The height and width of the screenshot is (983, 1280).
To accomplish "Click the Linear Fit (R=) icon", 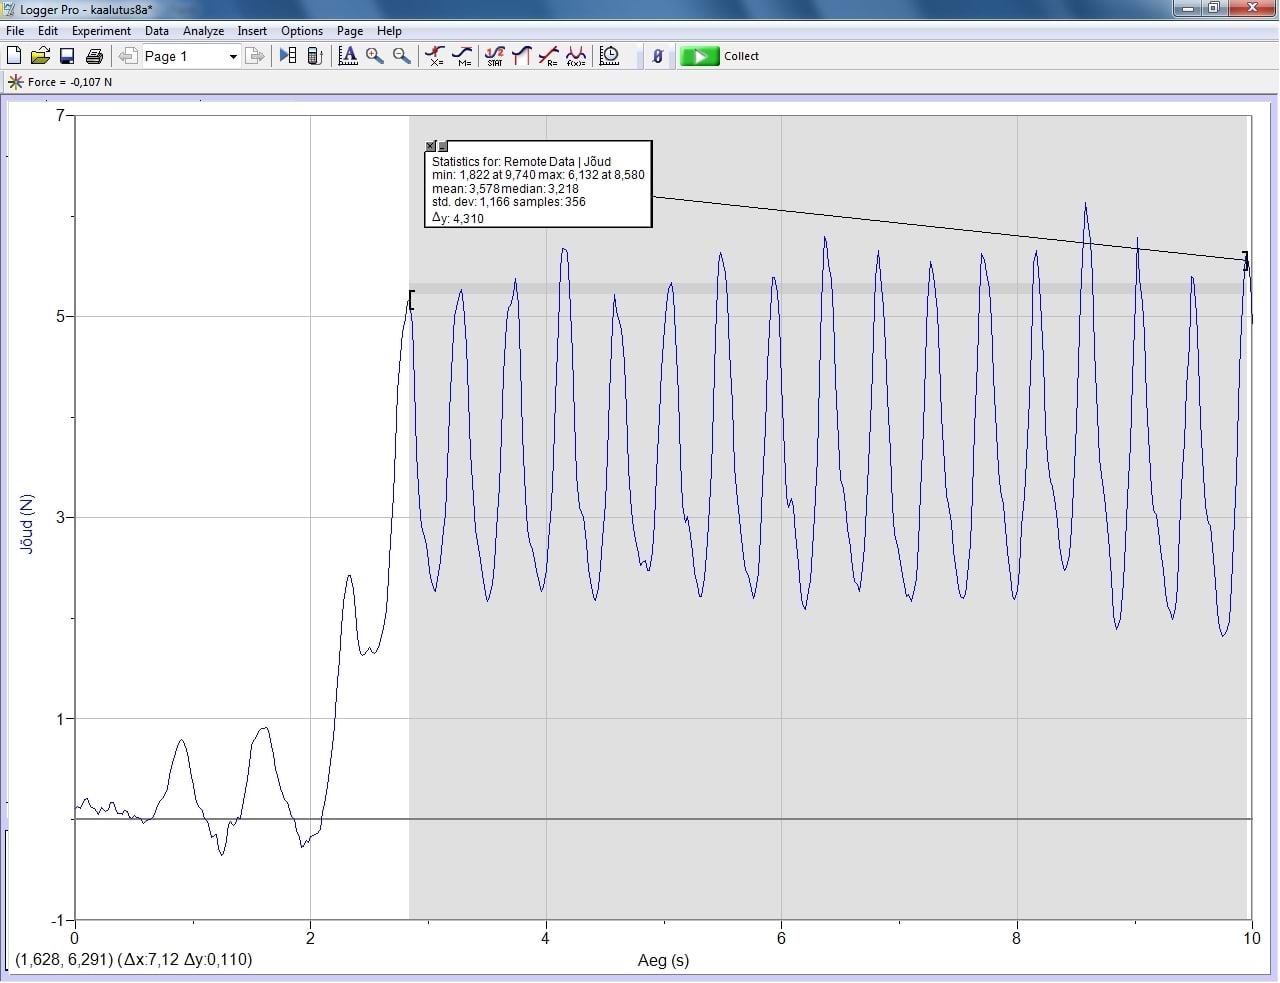I will [548, 56].
